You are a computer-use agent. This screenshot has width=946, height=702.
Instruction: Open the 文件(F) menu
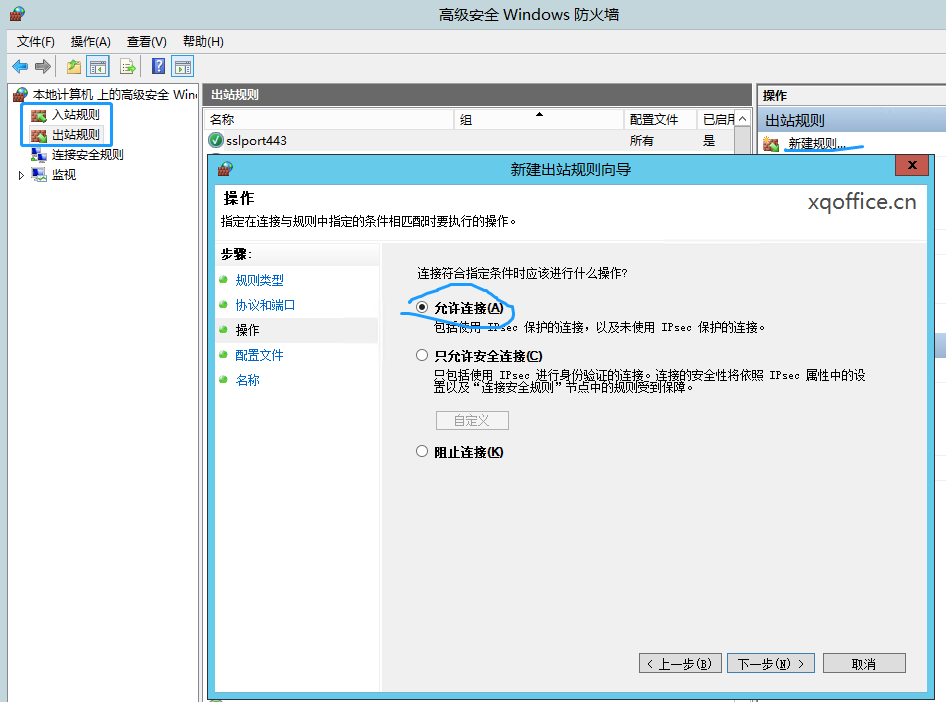pos(36,42)
